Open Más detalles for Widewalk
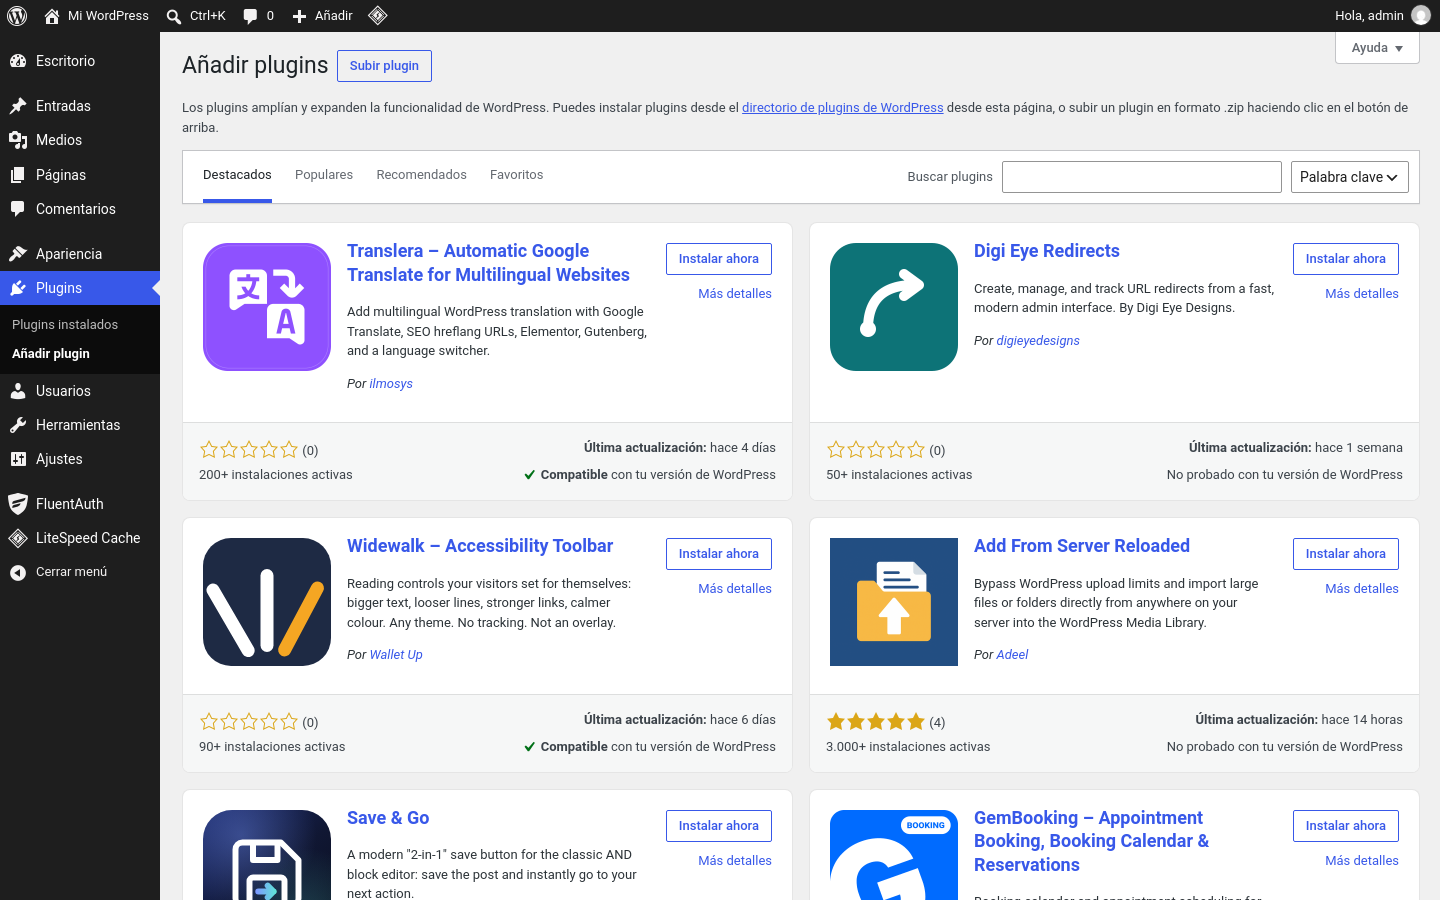1440x900 pixels. 735,589
